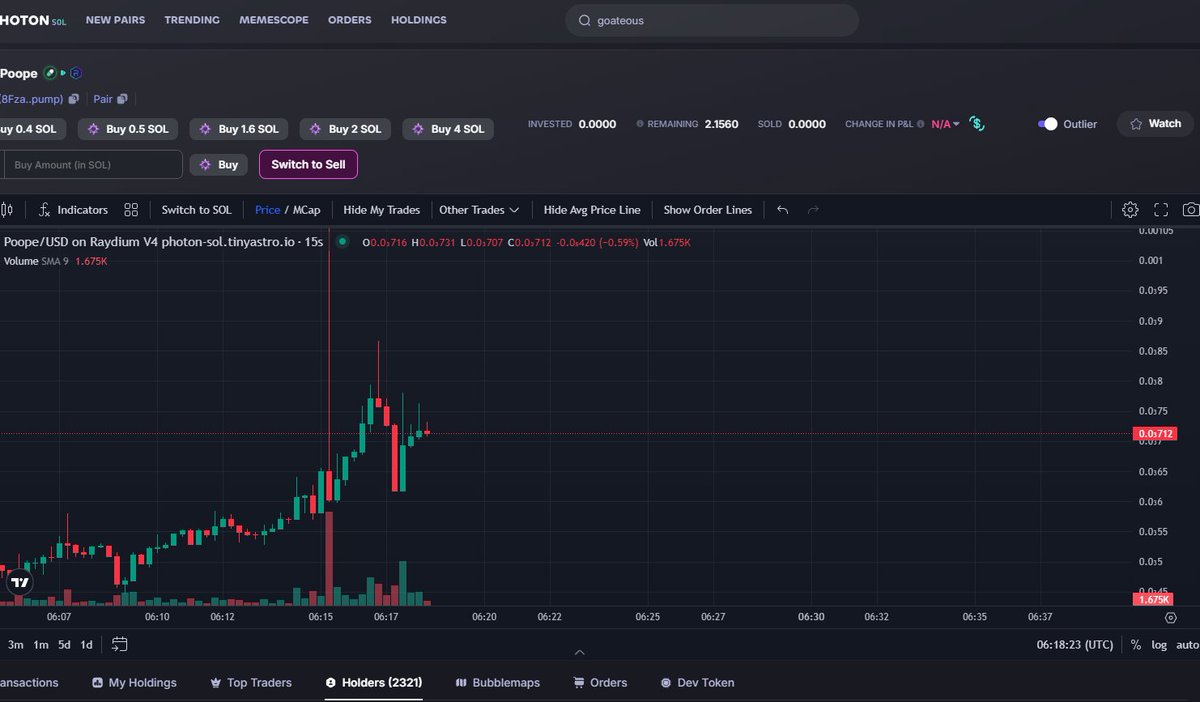
Task: Click the sparkle icon on Buy 2 SOL
Action: pos(316,129)
